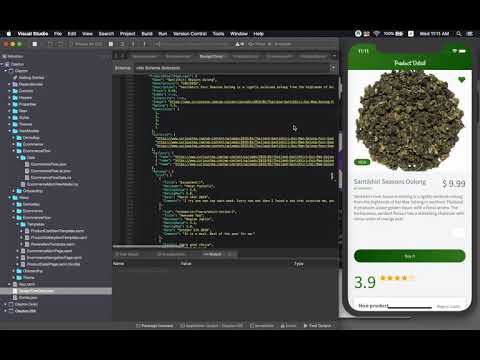Click the star rating in the phone preview
This screenshot has height=360, width=480.
(397, 278)
